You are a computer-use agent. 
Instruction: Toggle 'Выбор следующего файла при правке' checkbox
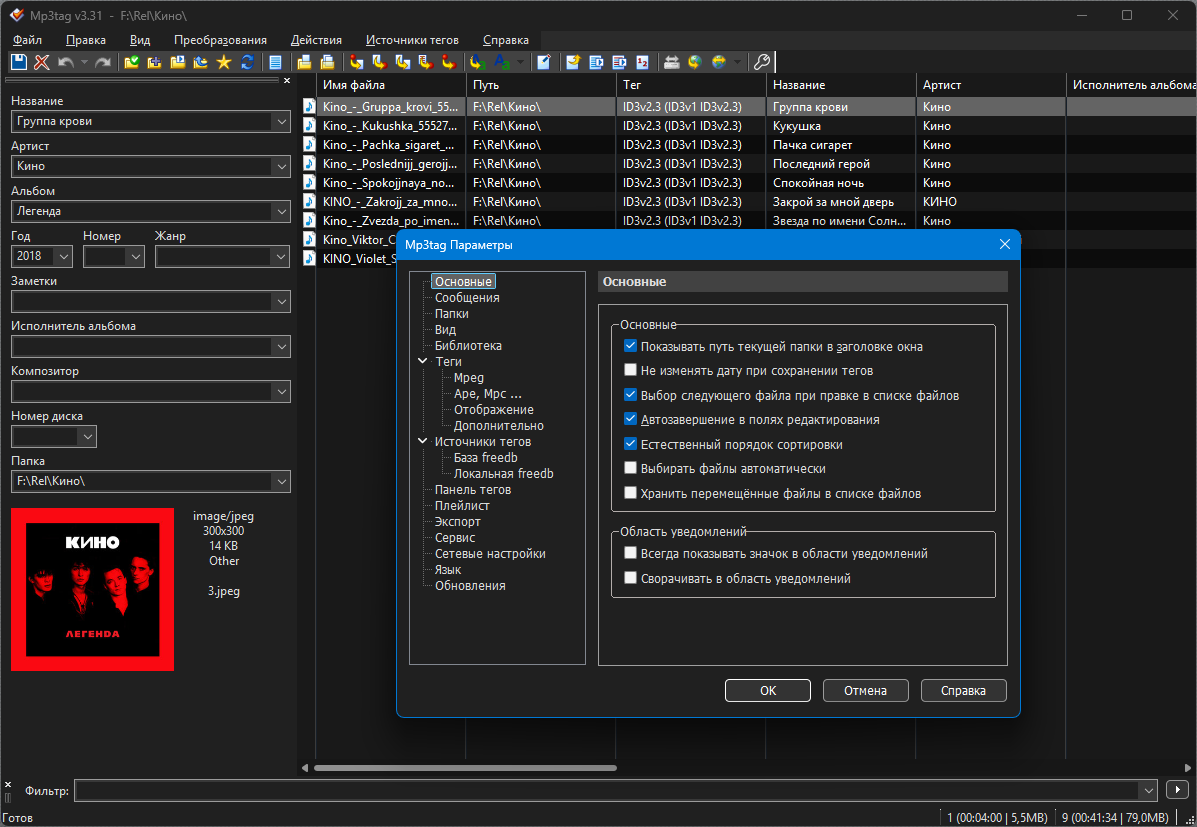click(x=630, y=395)
